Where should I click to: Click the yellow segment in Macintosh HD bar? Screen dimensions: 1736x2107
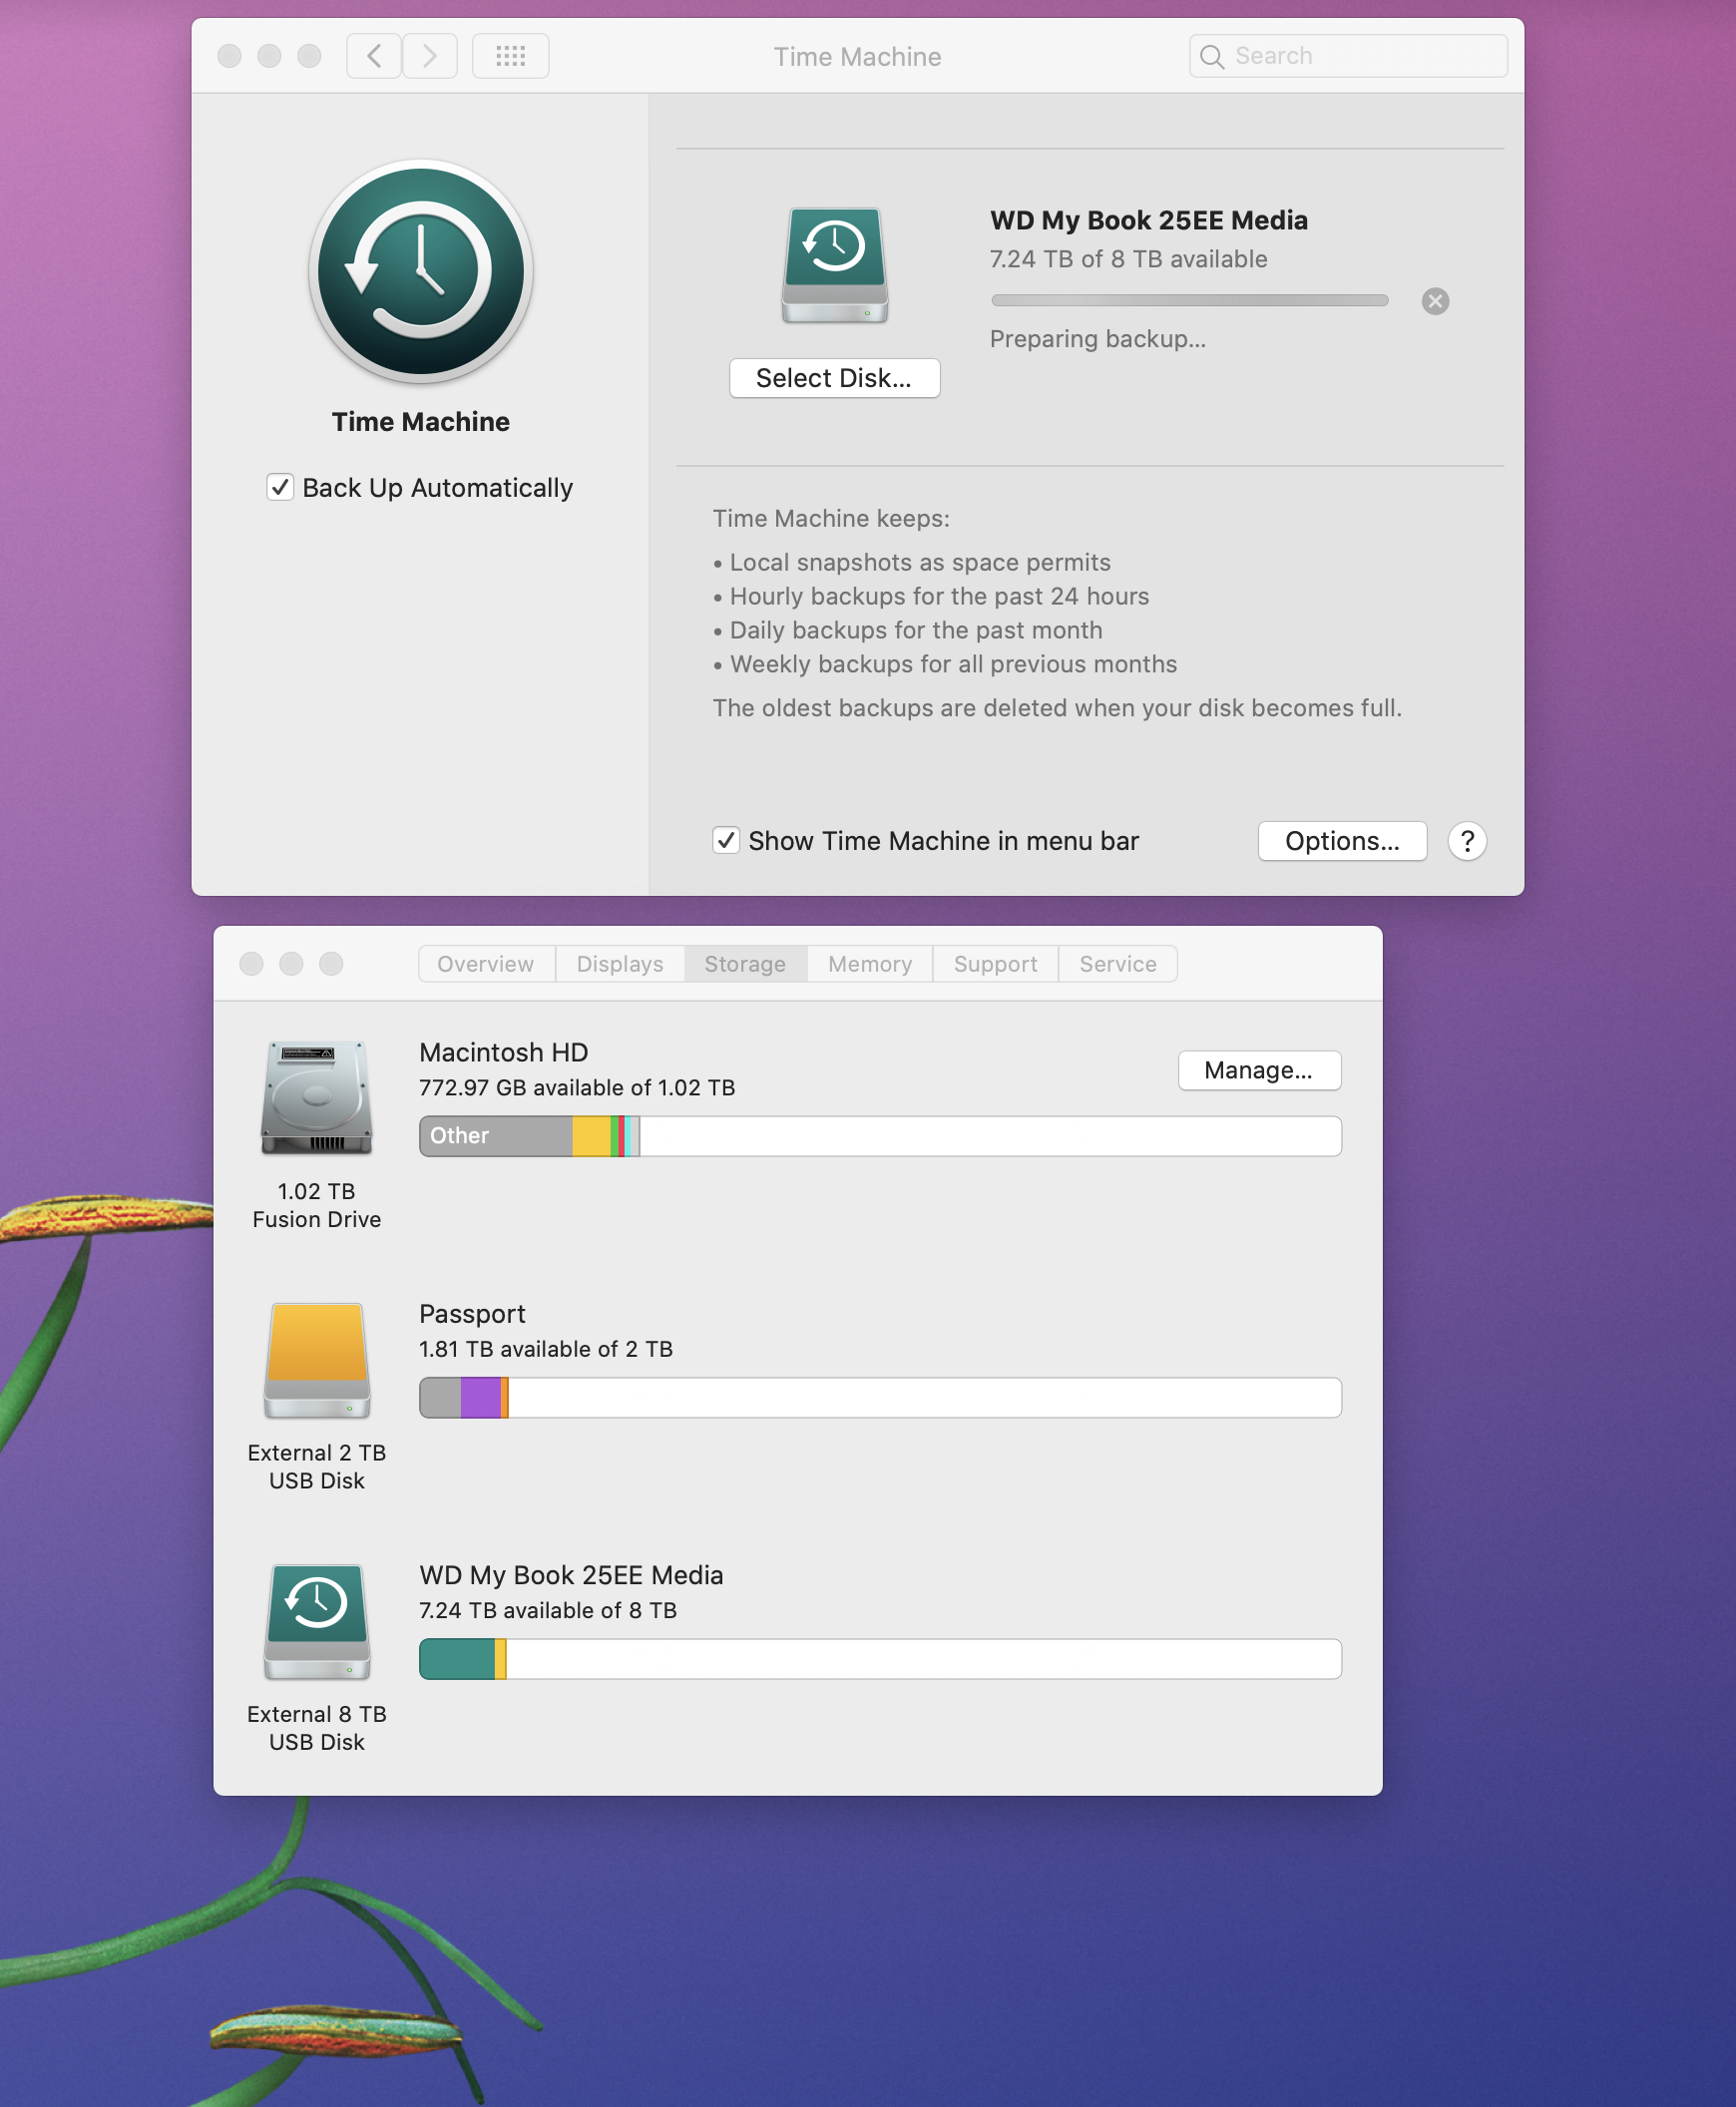click(591, 1136)
